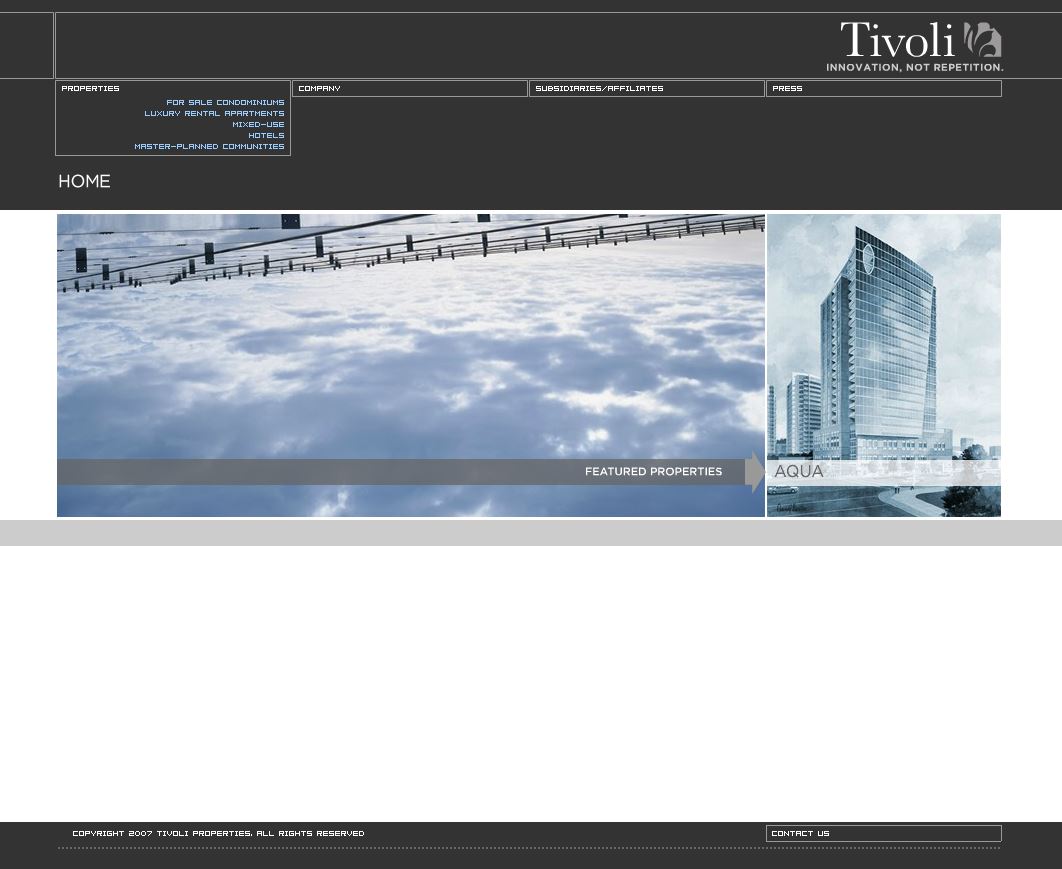The image size is (1062, 869).
Task: Open the Press menu
Action: click(x=884, y=89)
